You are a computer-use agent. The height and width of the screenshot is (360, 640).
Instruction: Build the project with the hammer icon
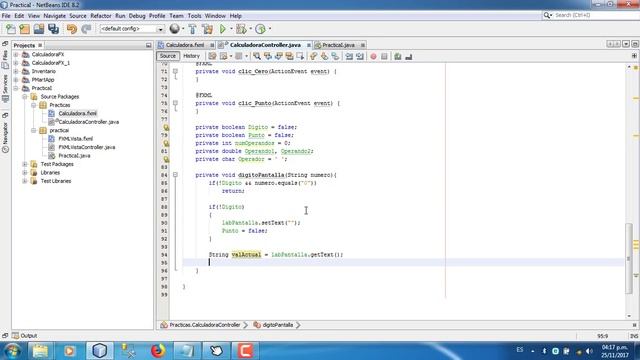[192, 29]
